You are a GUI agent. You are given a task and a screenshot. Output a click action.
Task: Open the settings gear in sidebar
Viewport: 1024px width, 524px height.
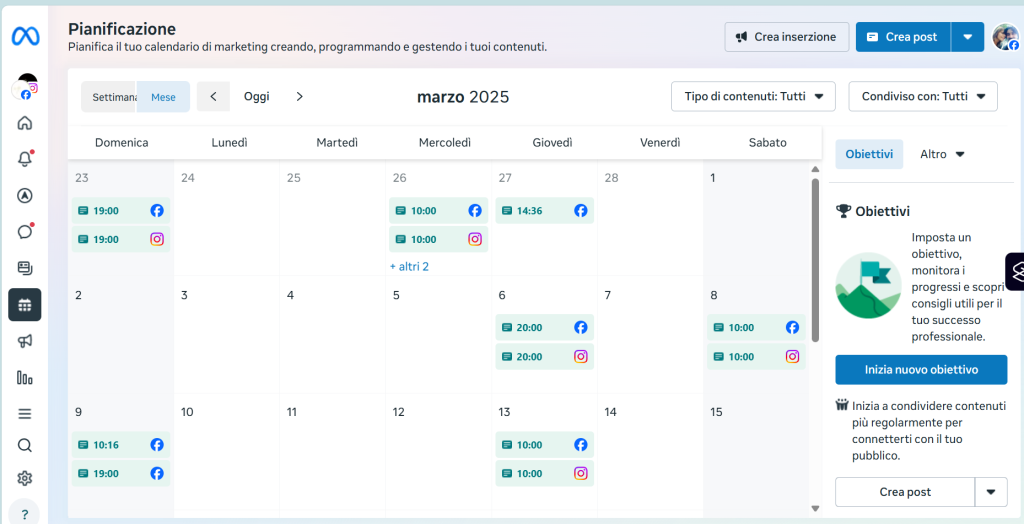click(x=25, y=478)
